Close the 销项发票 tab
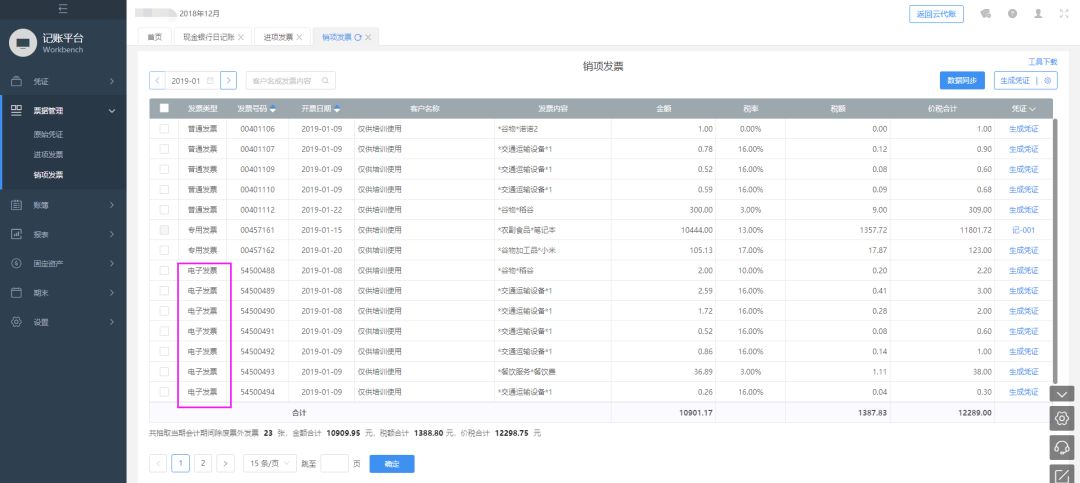Image resolution: width=1080 pixels, height=483 pixels. (368, 37)
